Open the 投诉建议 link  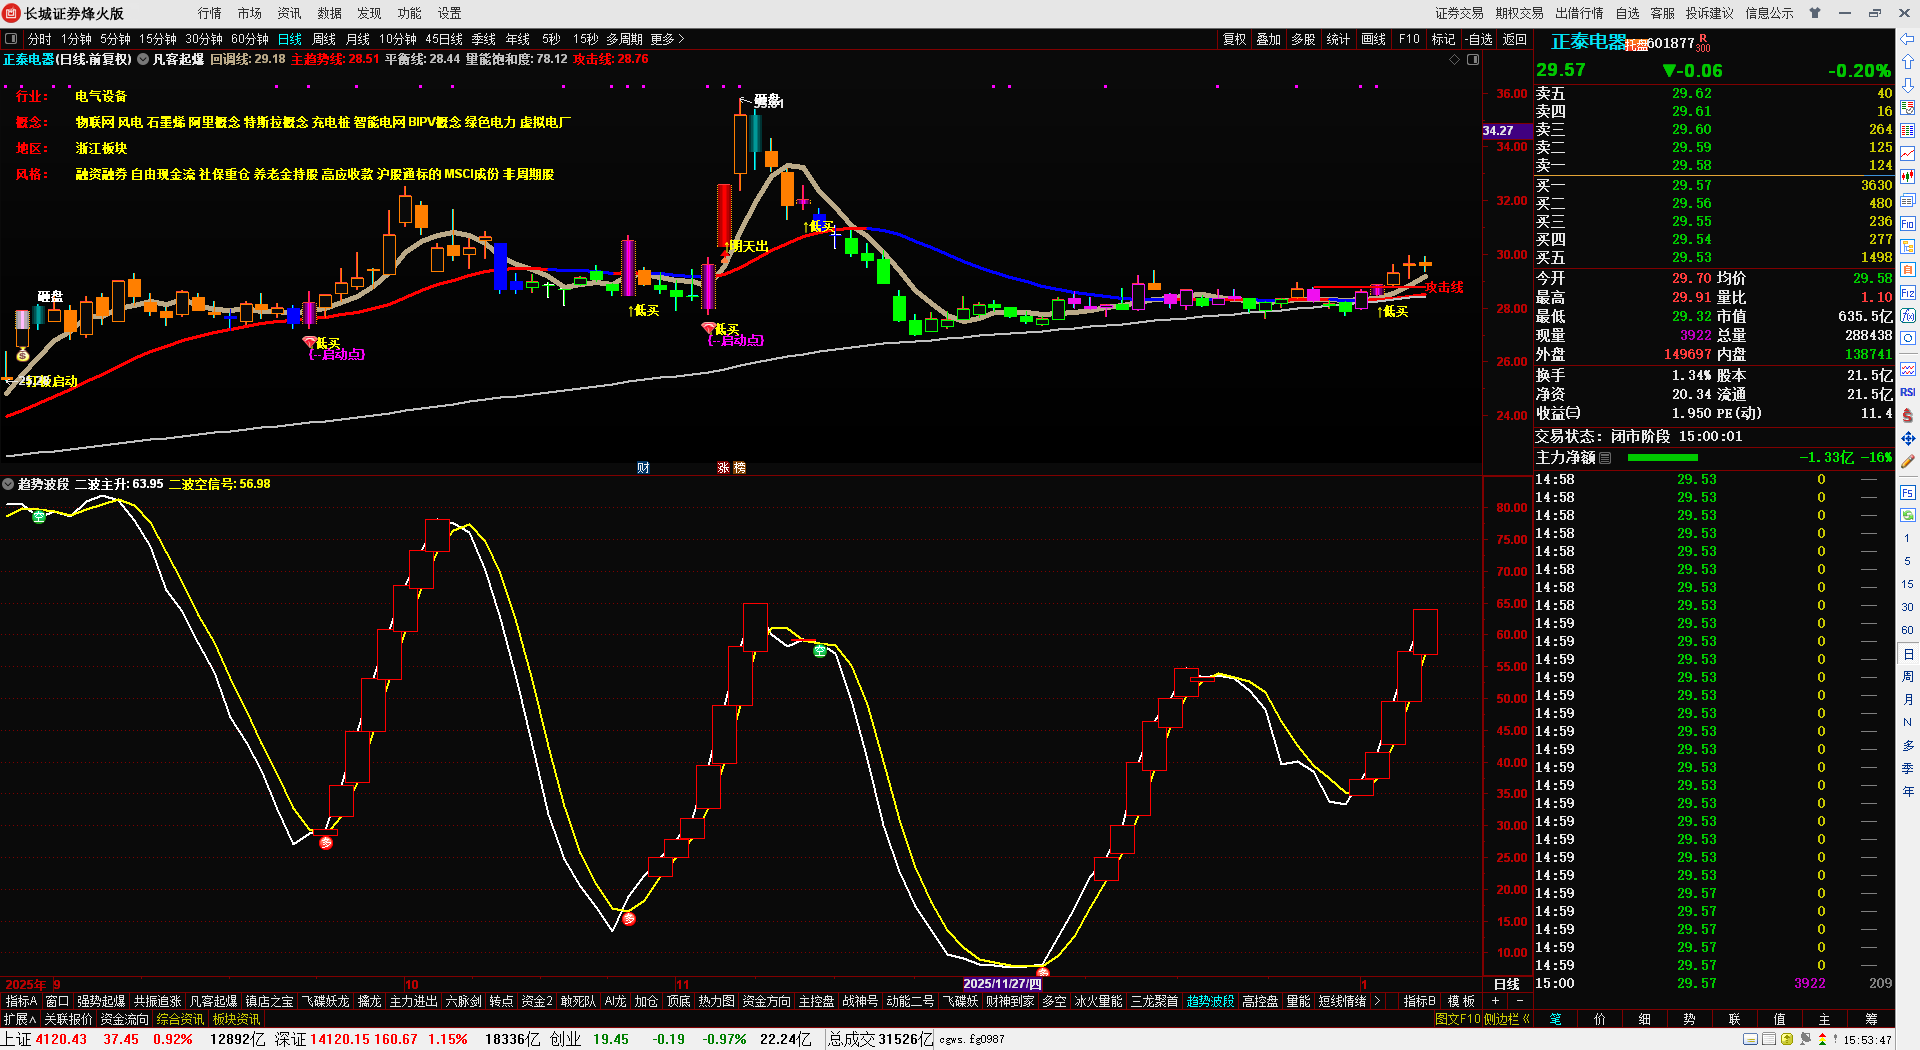pos(1710,13)
